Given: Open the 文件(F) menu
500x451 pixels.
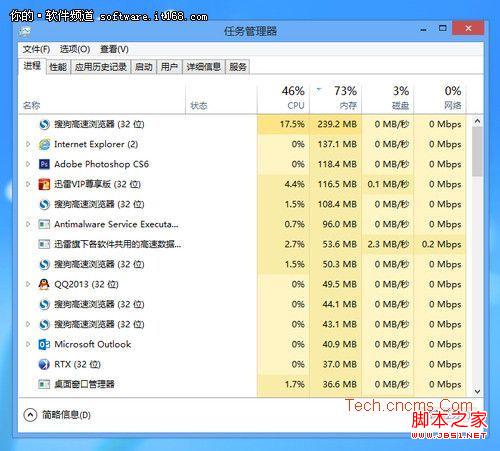Looking at the screenshot, I should tap(36, 49).
